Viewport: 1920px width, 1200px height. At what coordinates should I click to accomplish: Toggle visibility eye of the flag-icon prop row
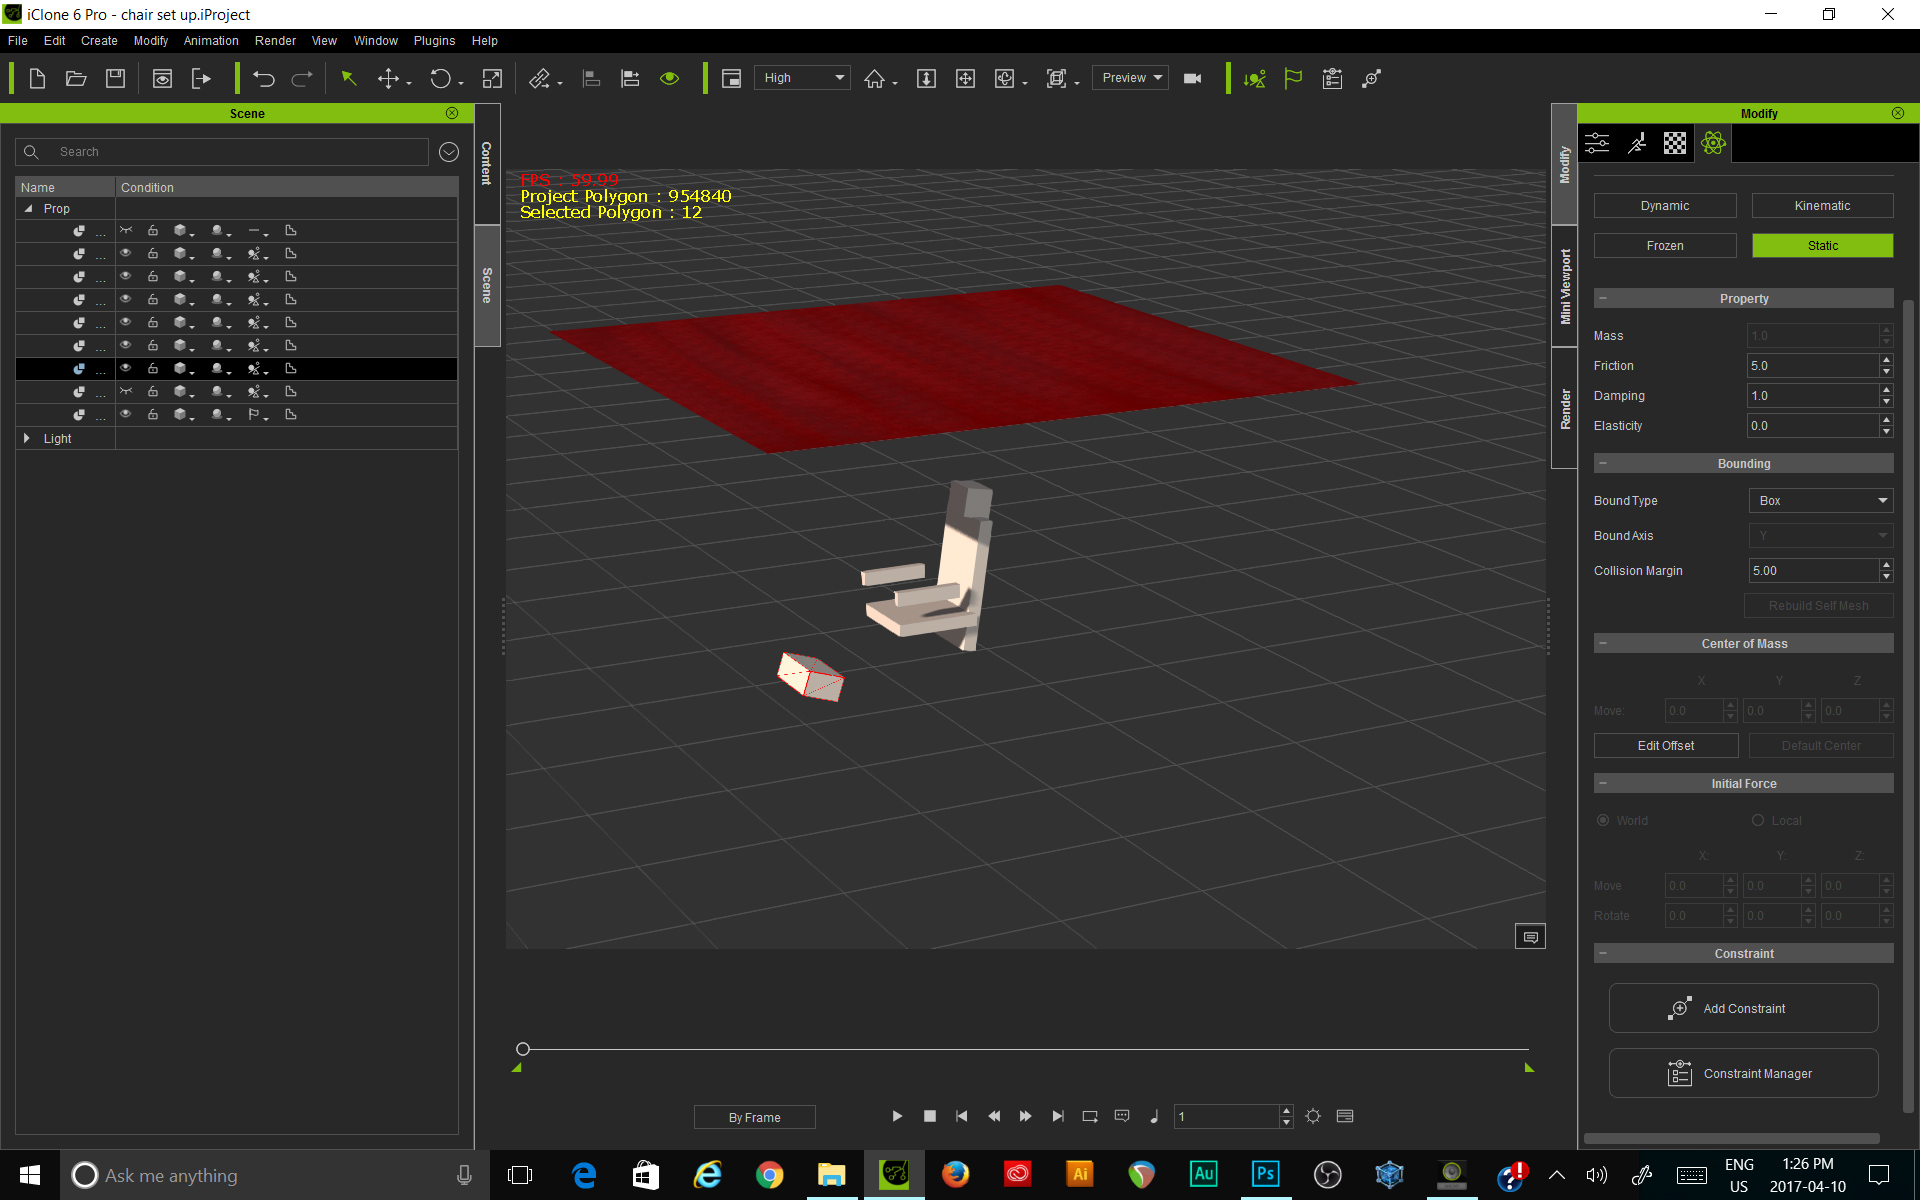126,414
